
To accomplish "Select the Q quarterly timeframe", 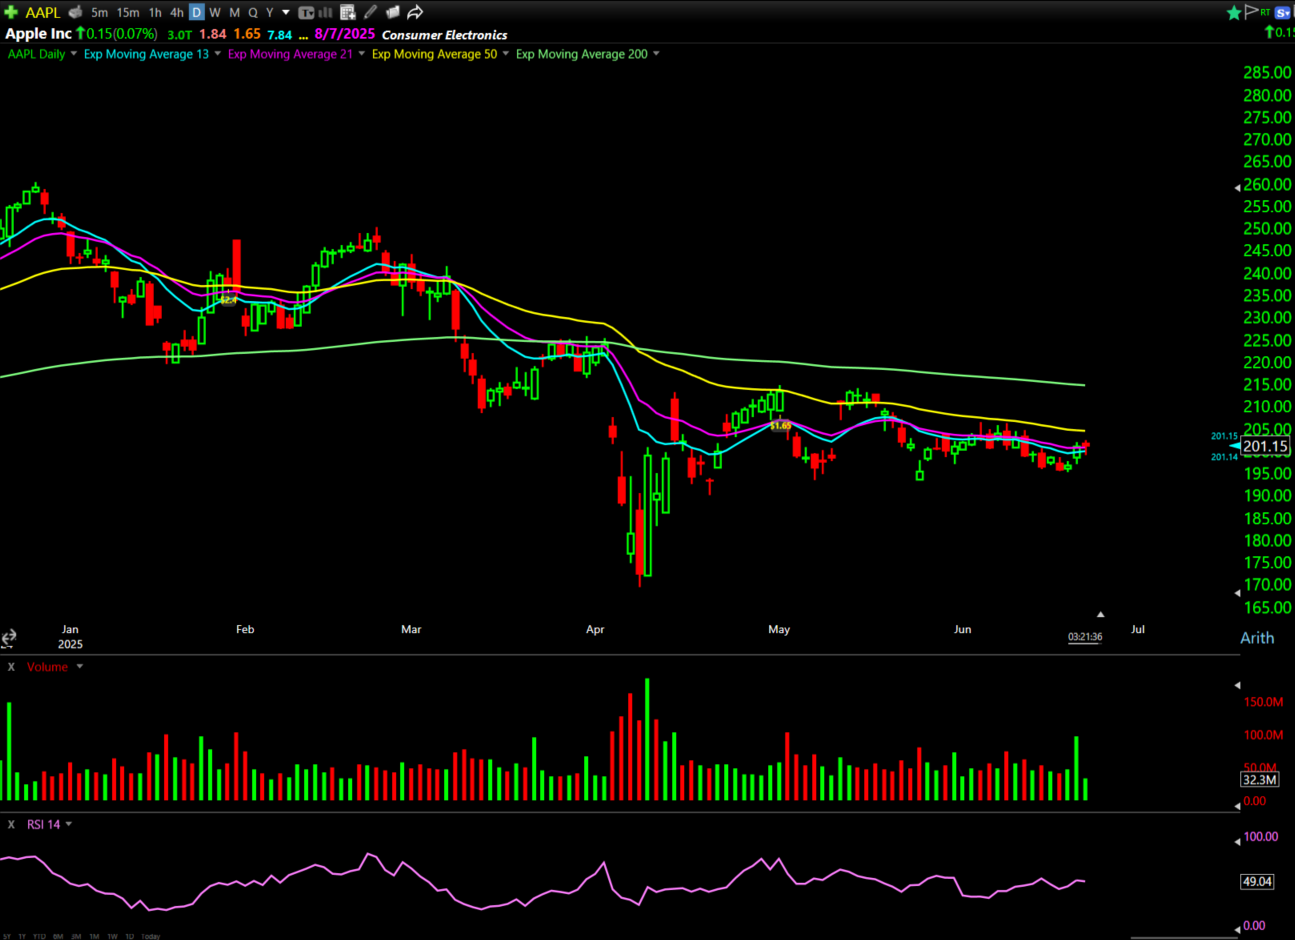I will coord(253,12).
